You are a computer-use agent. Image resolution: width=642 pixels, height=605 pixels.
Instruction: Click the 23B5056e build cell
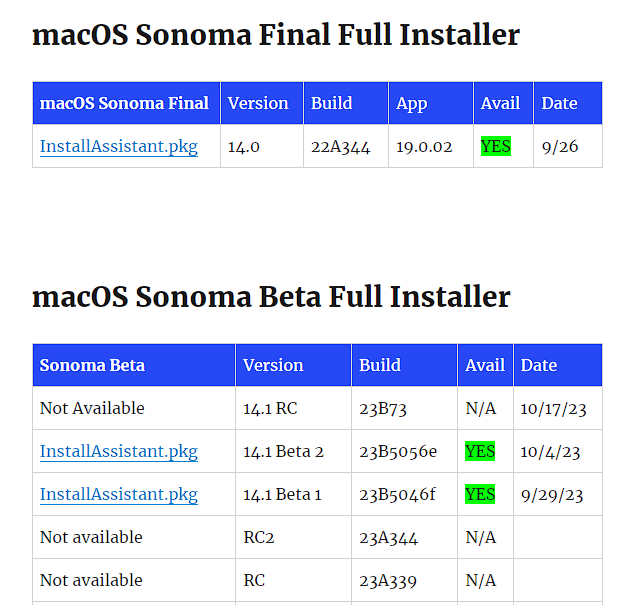tap(398, 451)
